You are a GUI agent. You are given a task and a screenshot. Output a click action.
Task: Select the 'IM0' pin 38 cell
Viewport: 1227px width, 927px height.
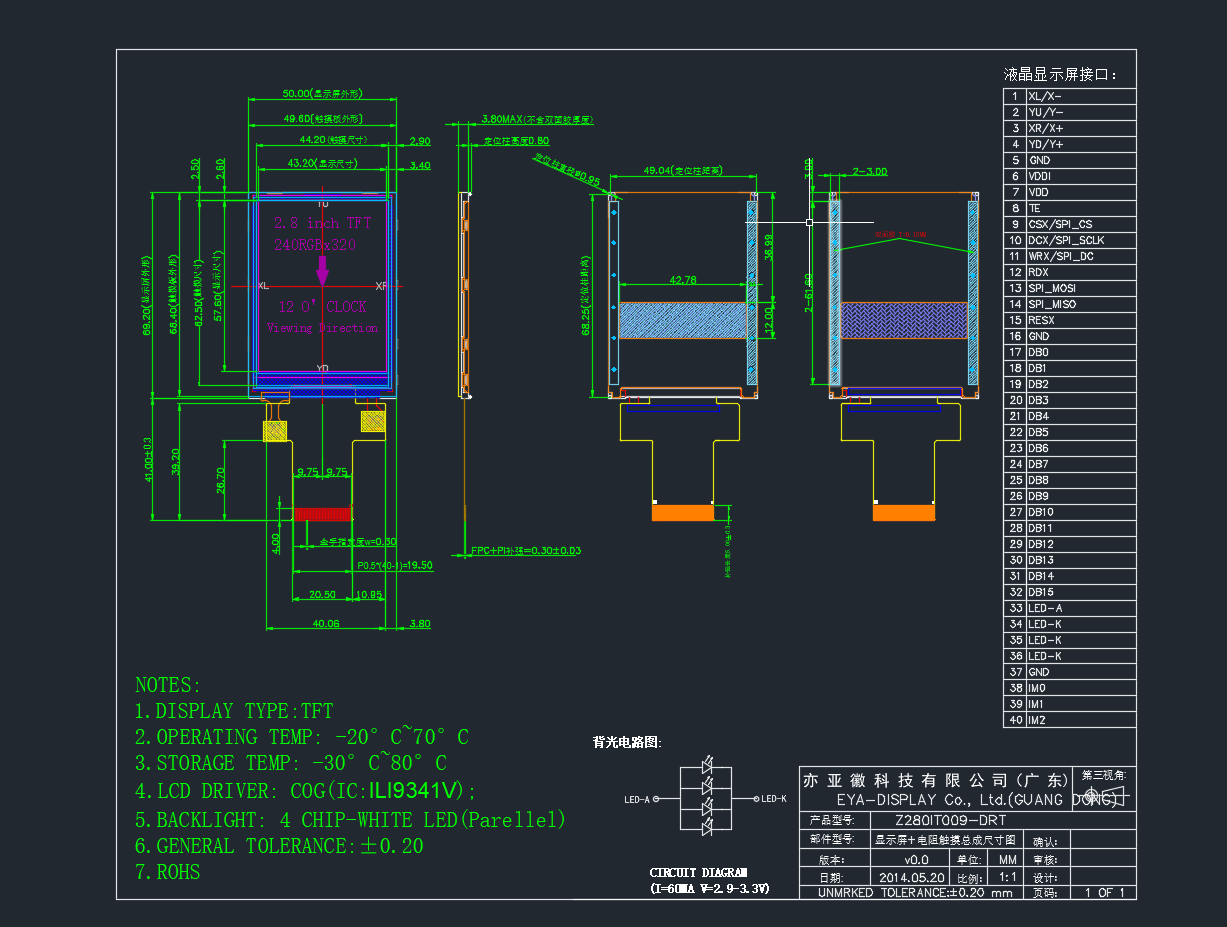click(1081, 688)
